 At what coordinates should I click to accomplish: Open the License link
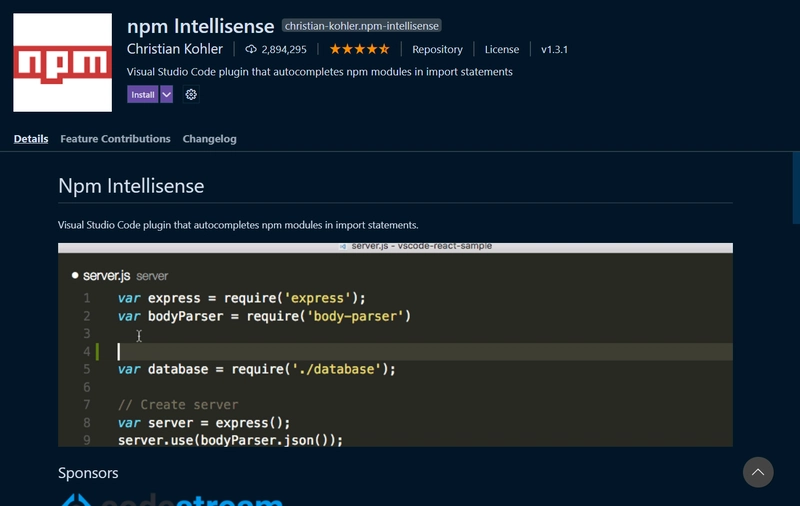pos(502,49)
